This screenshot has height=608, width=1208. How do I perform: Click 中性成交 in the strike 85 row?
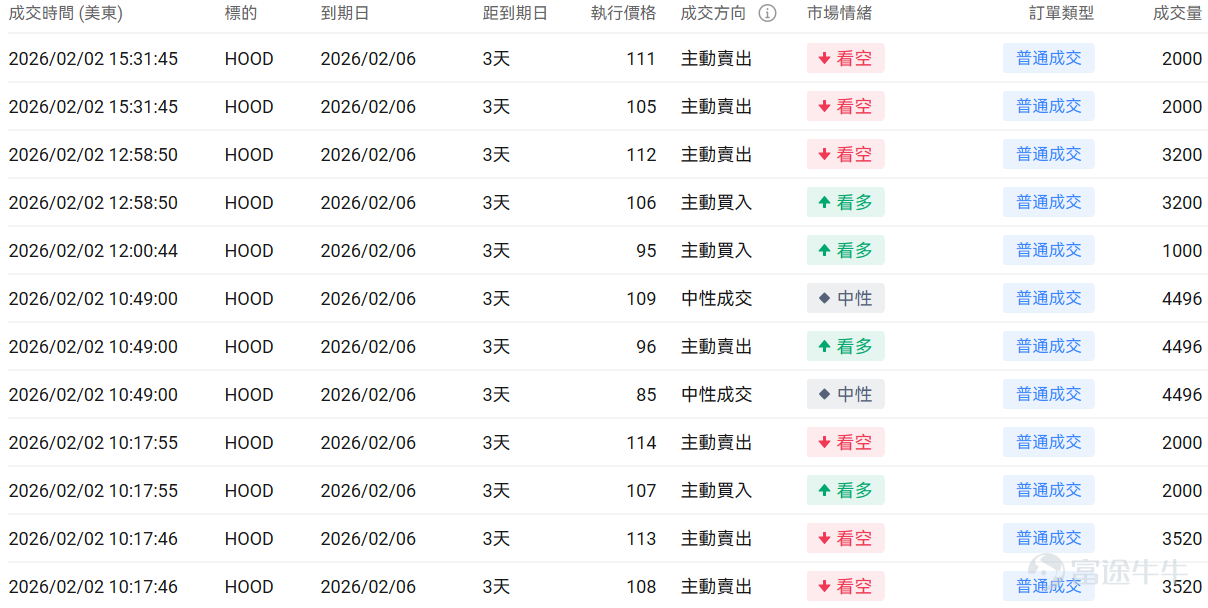pos(716,395)
